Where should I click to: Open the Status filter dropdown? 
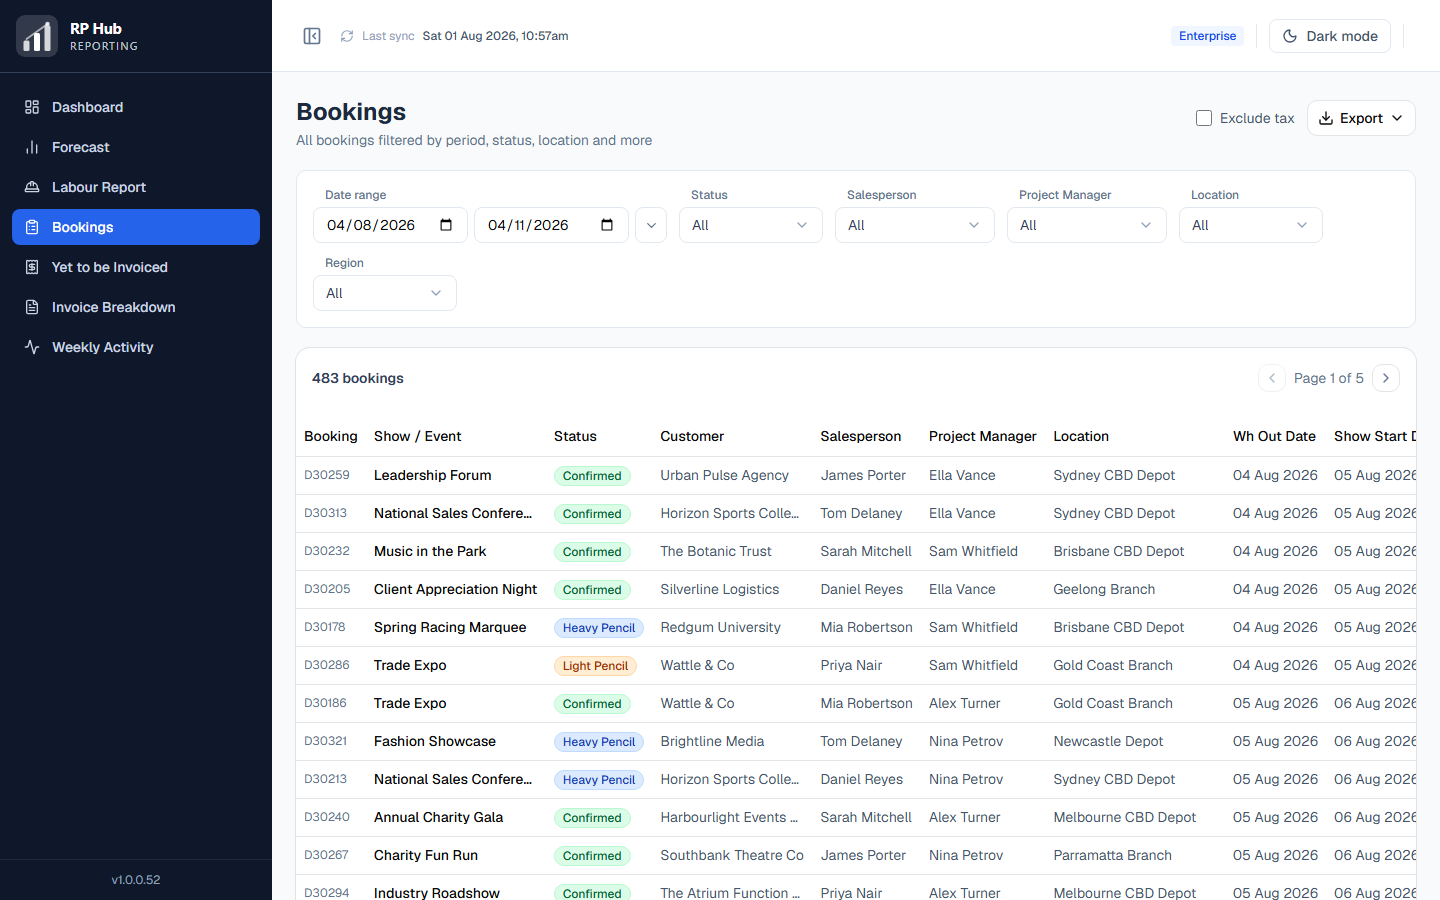751,225
